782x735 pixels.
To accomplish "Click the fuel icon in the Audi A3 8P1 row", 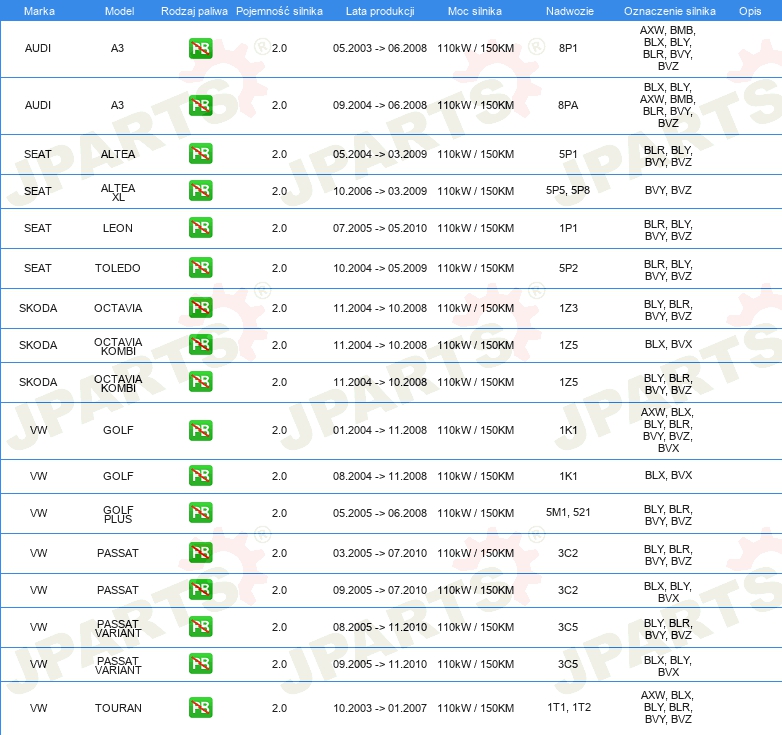I will pos(200,48).
